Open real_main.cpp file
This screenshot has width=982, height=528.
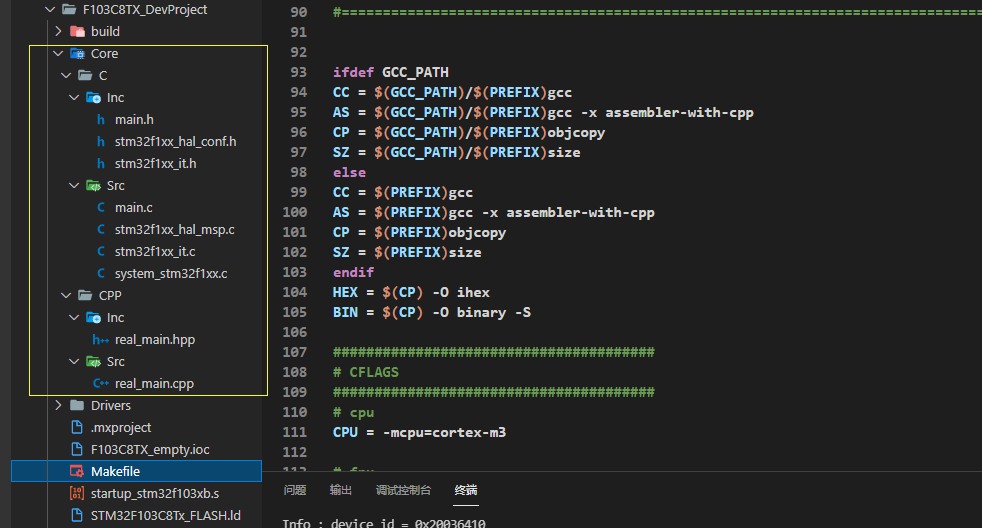[x=154, y=383]
